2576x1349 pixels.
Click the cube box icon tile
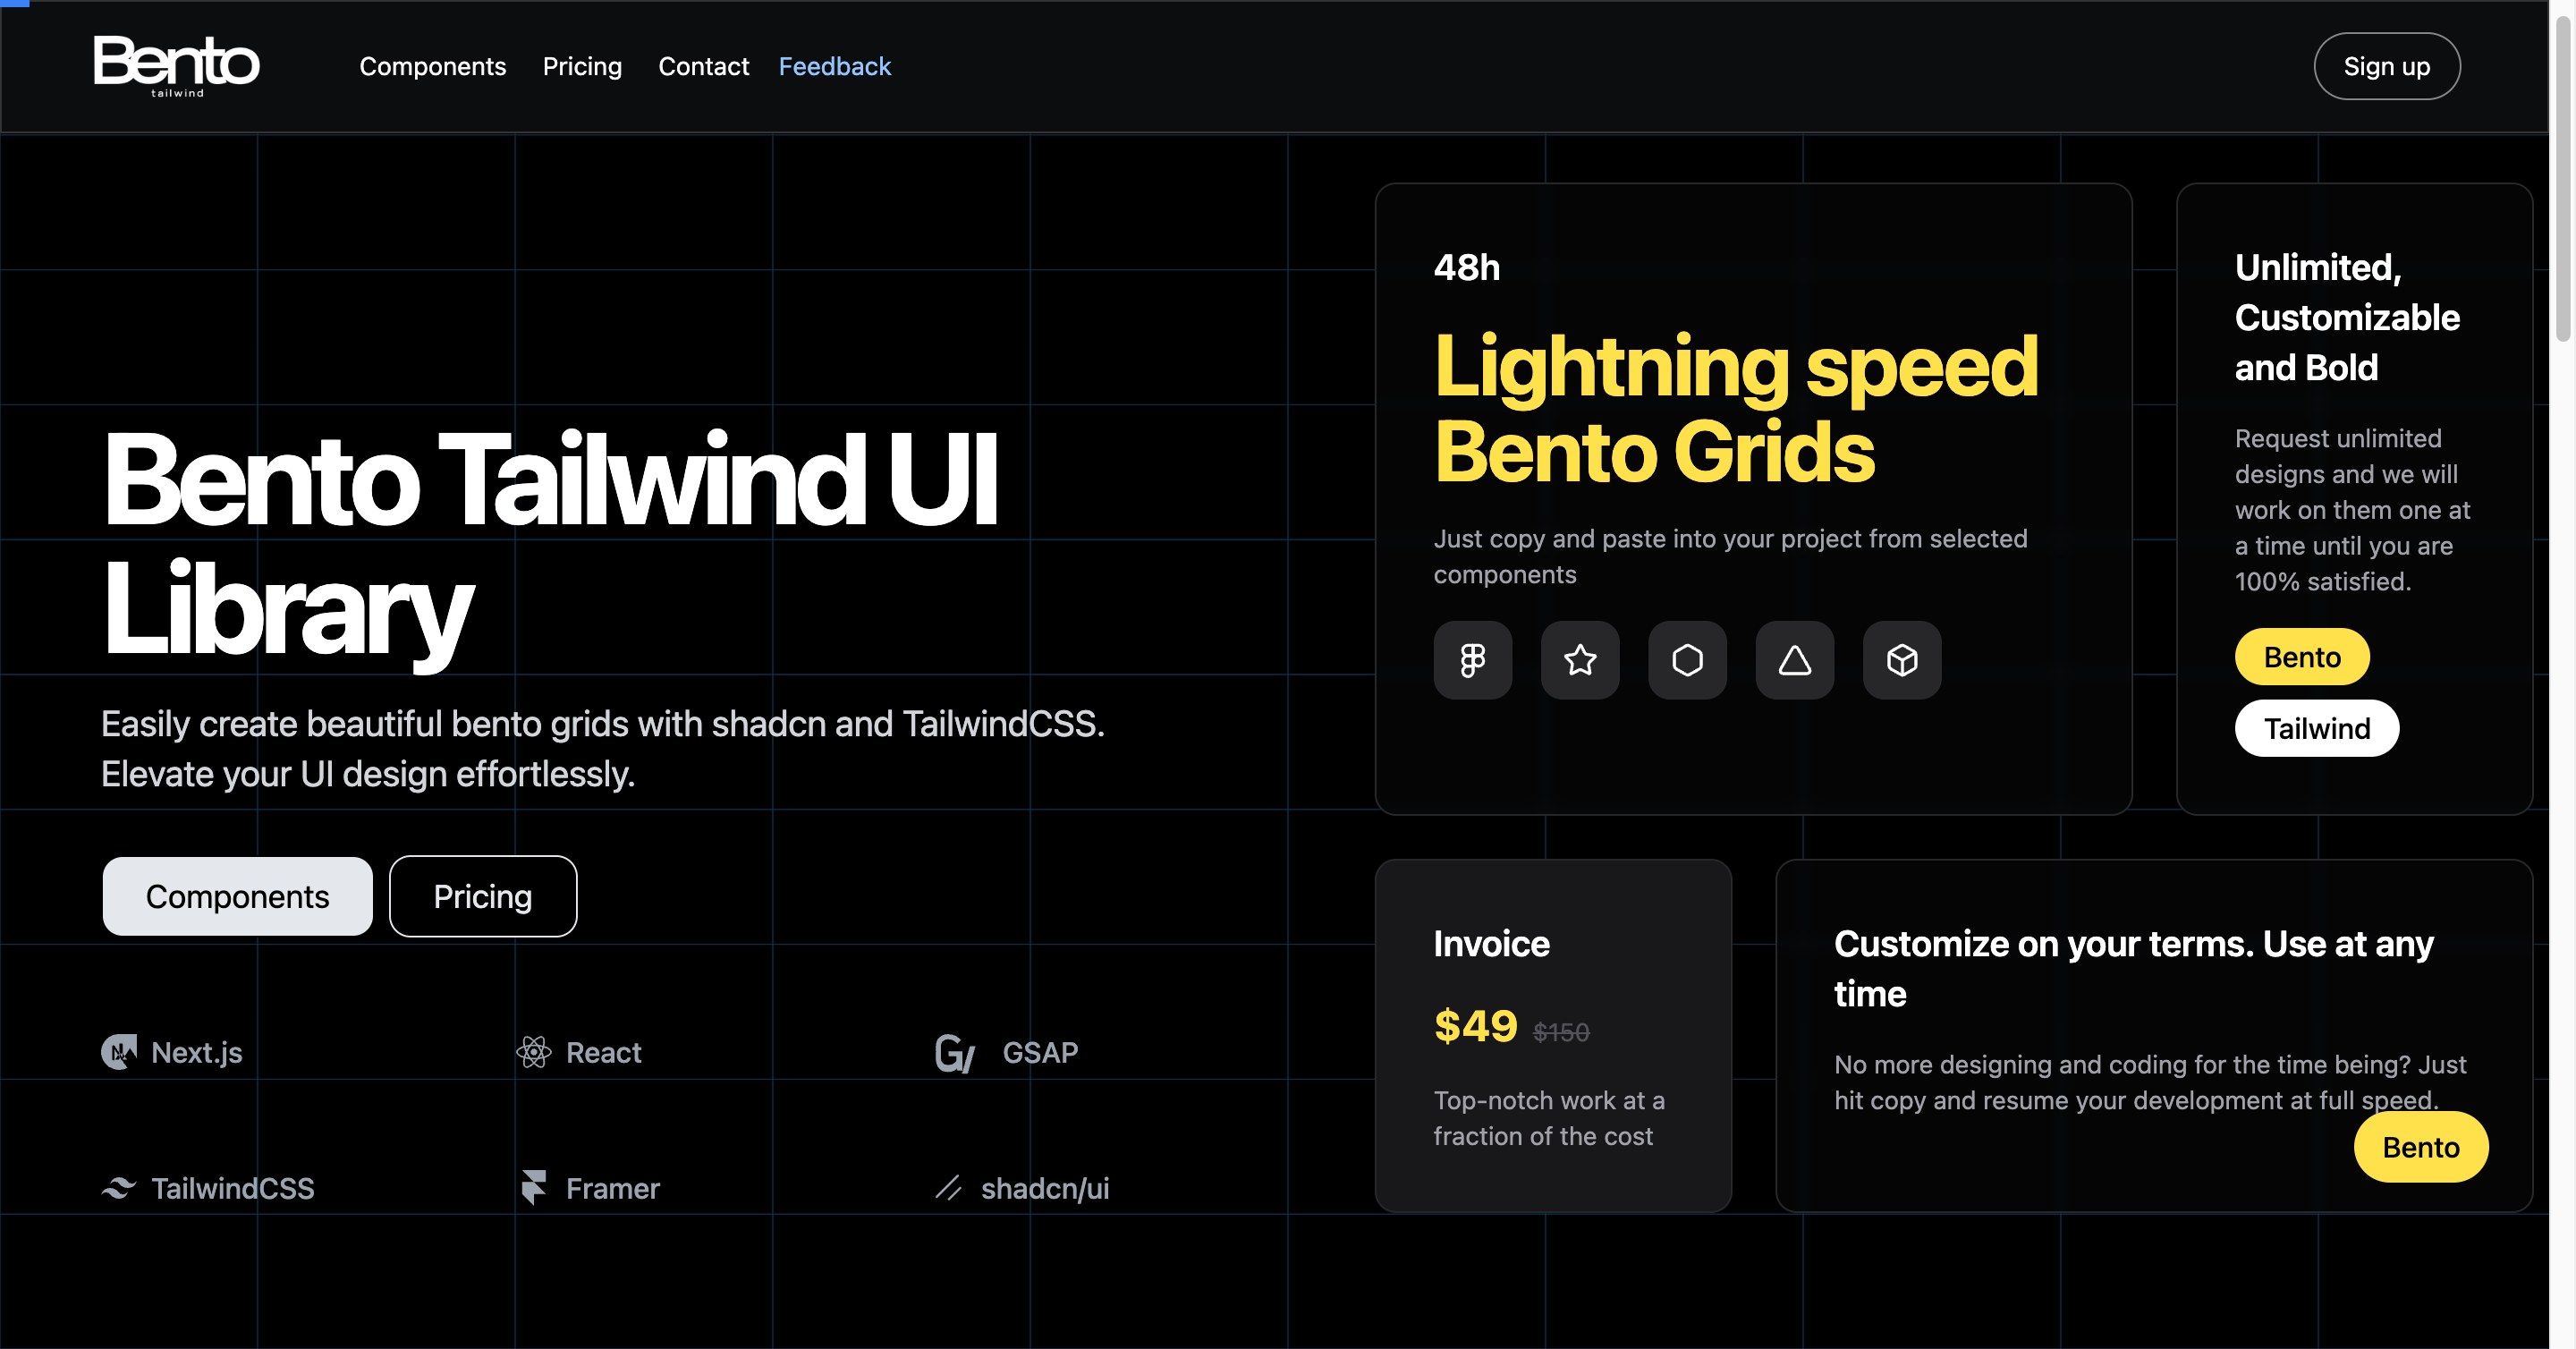coord(1902,660)
